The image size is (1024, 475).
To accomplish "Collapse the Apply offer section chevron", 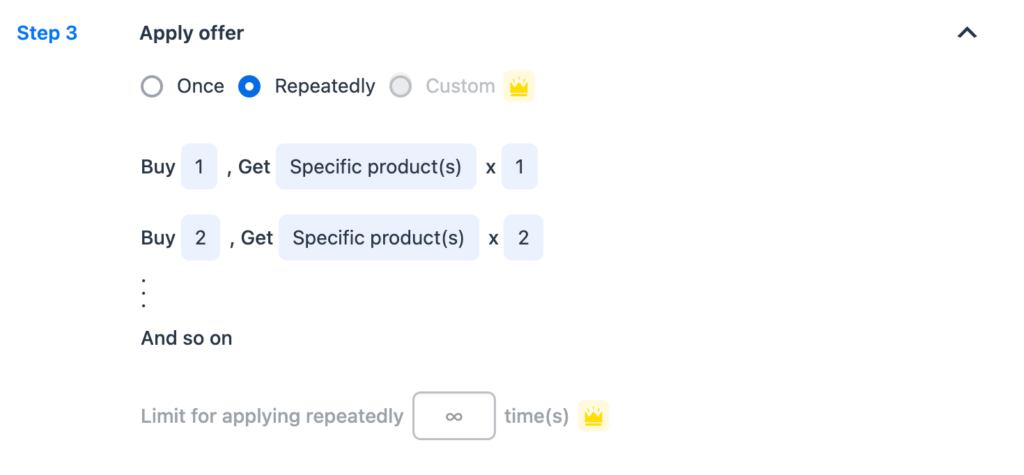I will 967,33.
